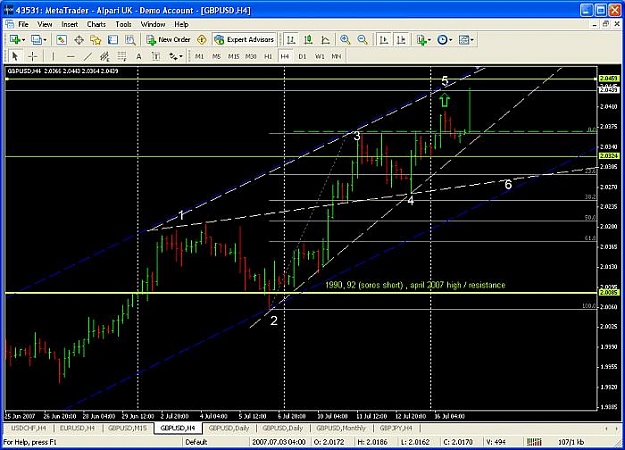Screen dimensions: 625x450
Task: Open the Tools menu
Action: 124,24
